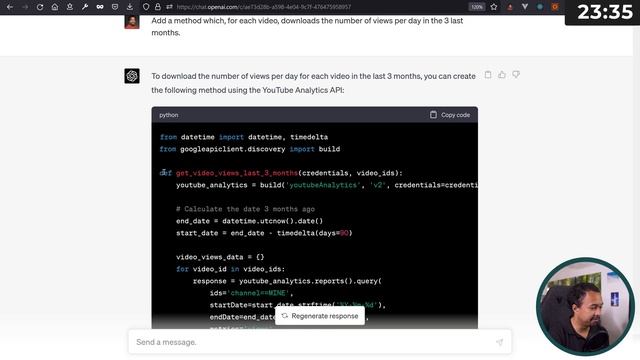Open the orange extension icon
This screenshot has width=640, height=360.
[555, 7]
